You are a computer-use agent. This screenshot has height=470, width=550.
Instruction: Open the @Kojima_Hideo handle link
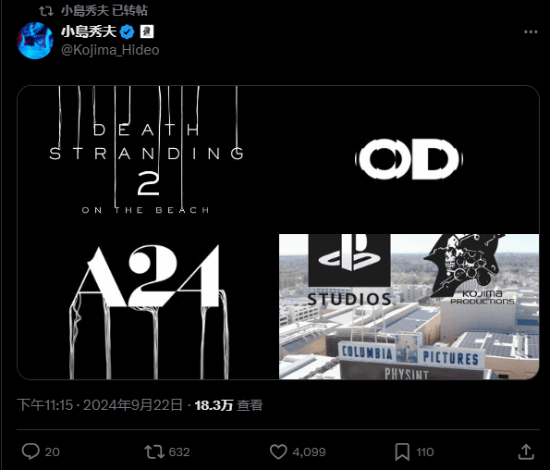coord(110,50)
